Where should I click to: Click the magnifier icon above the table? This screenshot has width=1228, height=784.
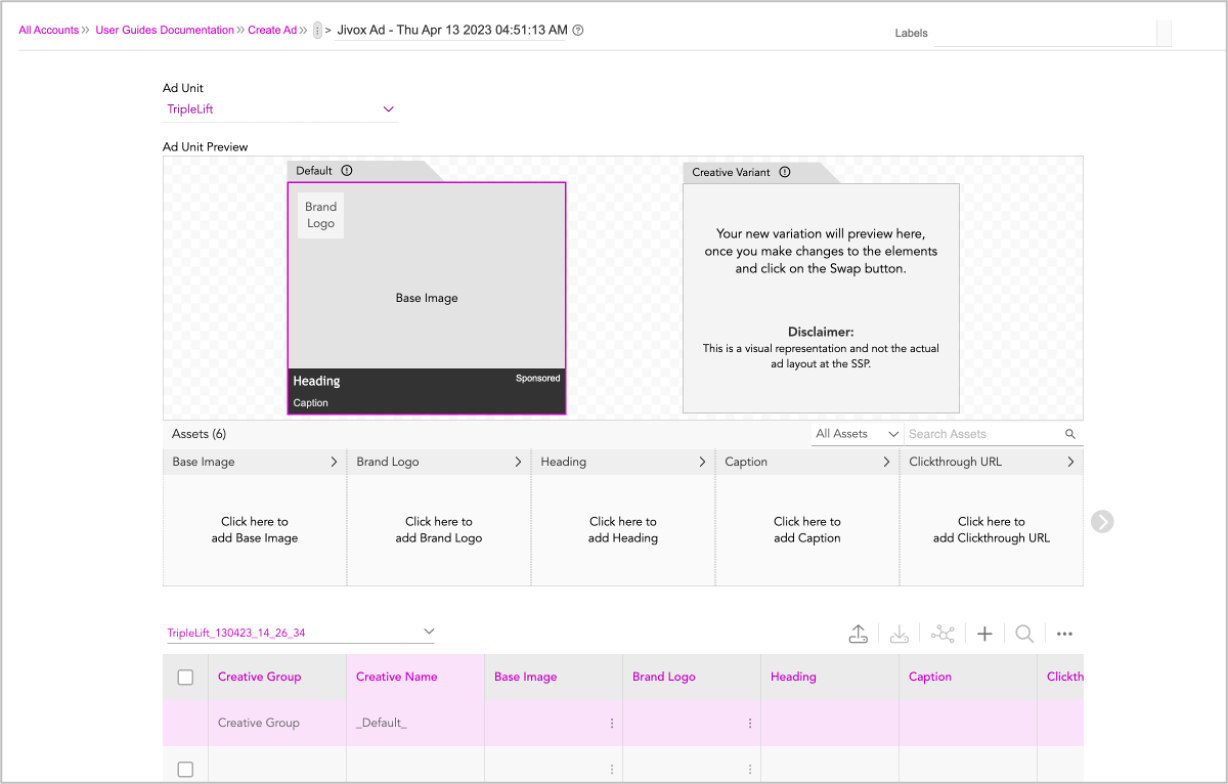coord(1024,634)
